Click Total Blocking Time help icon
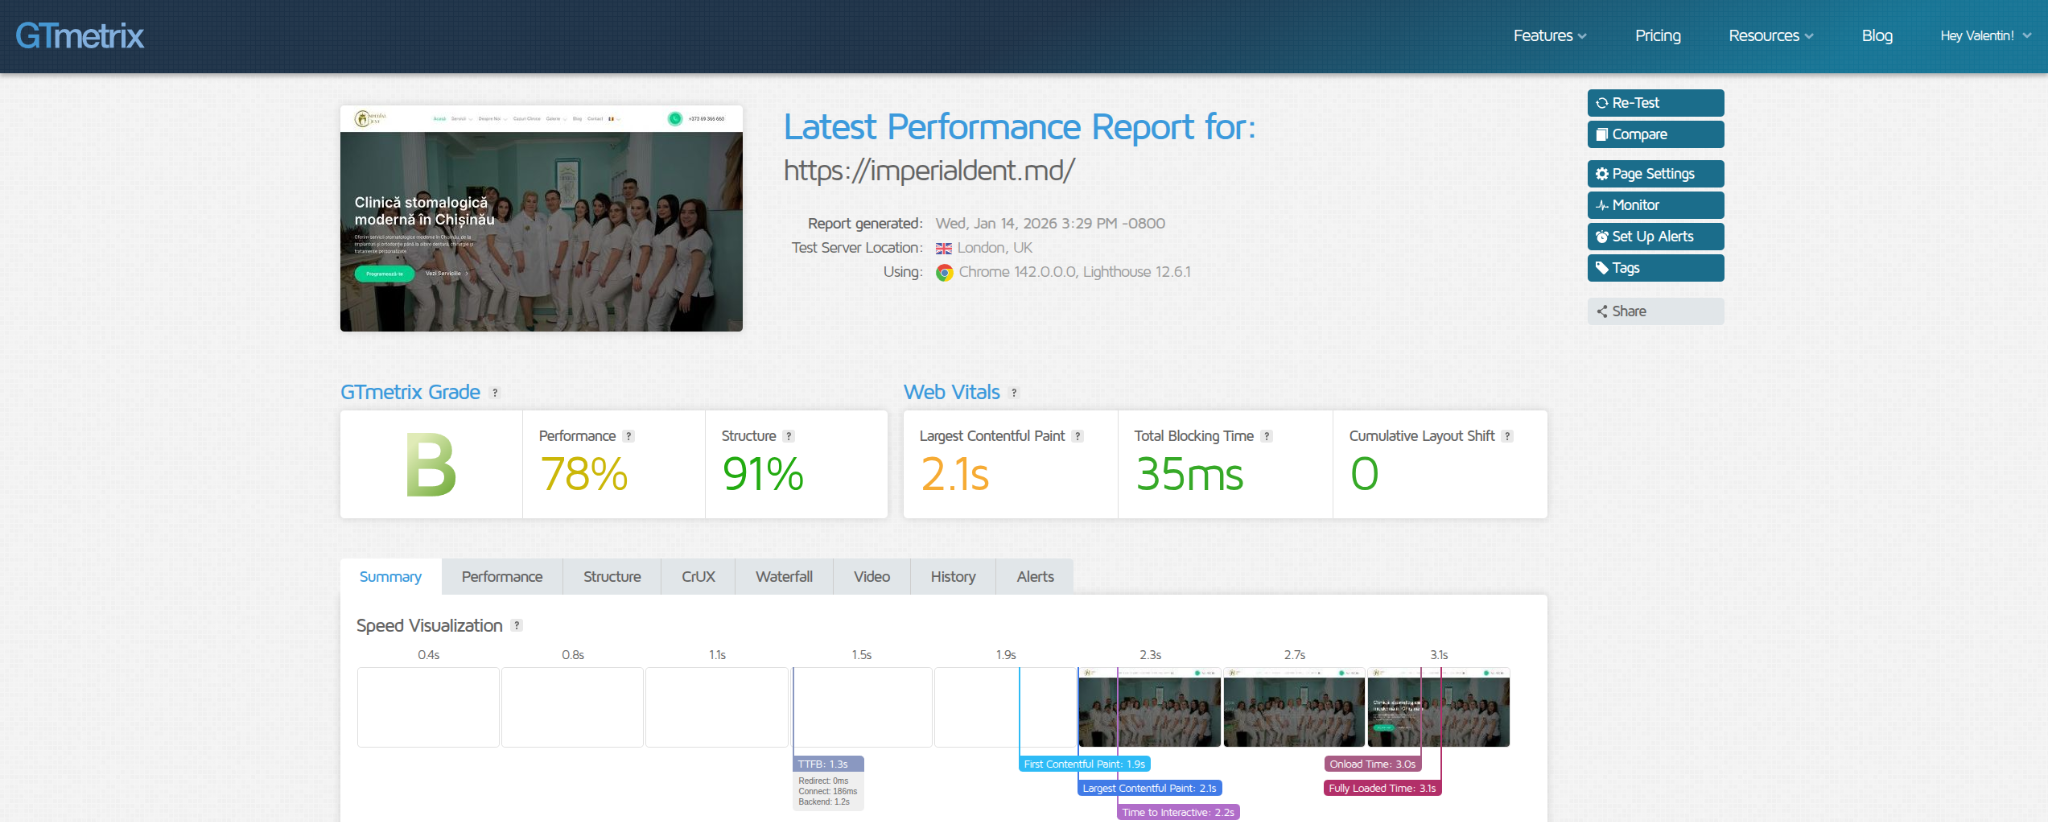 coord(1267,436)
